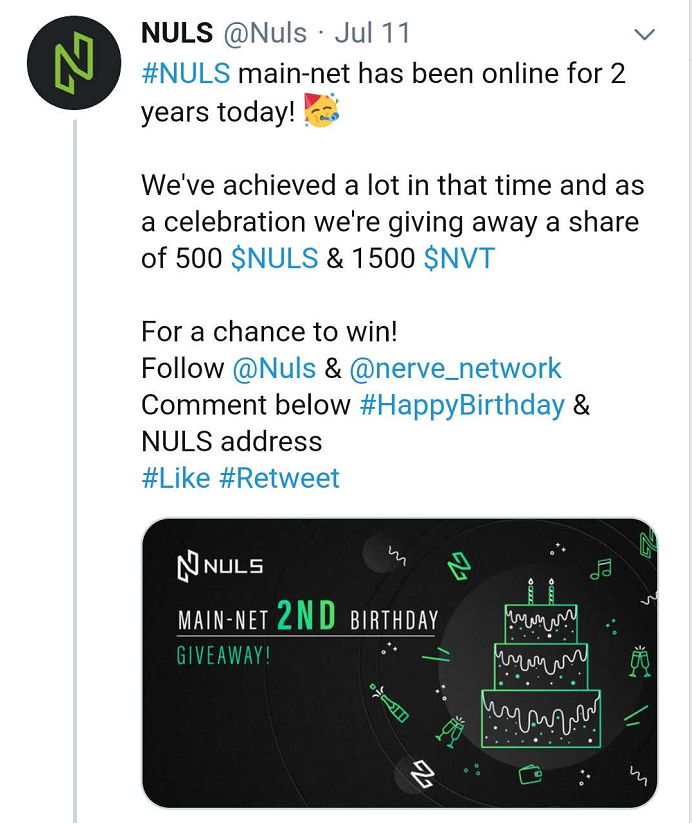Open the #HappyBirthday hashtag
Viewport: 692px width, 824px height.
(x=462, y=405)
